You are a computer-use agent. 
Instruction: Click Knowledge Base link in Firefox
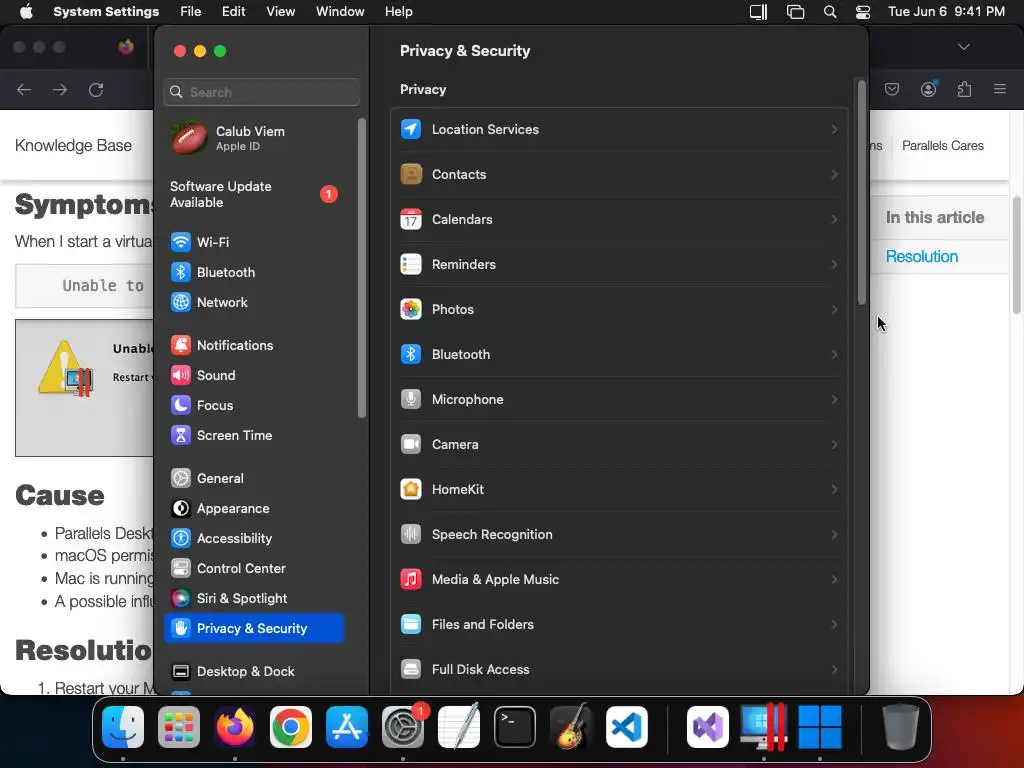[x=73, y=146]
